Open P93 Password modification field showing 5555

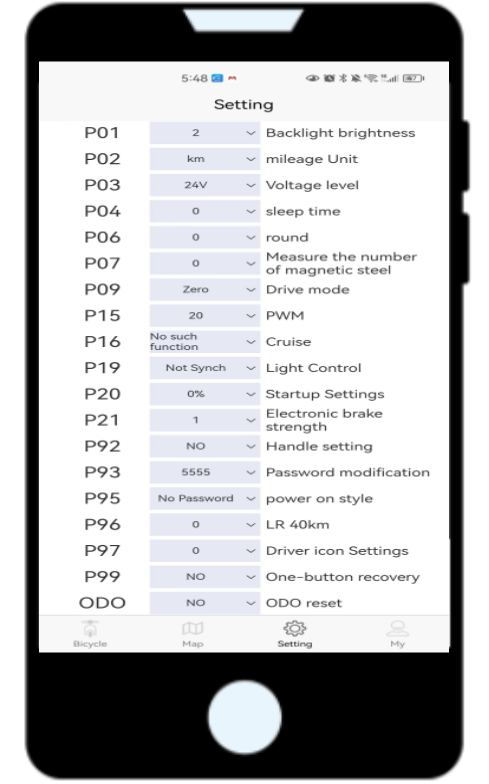(x=204, y=472)
